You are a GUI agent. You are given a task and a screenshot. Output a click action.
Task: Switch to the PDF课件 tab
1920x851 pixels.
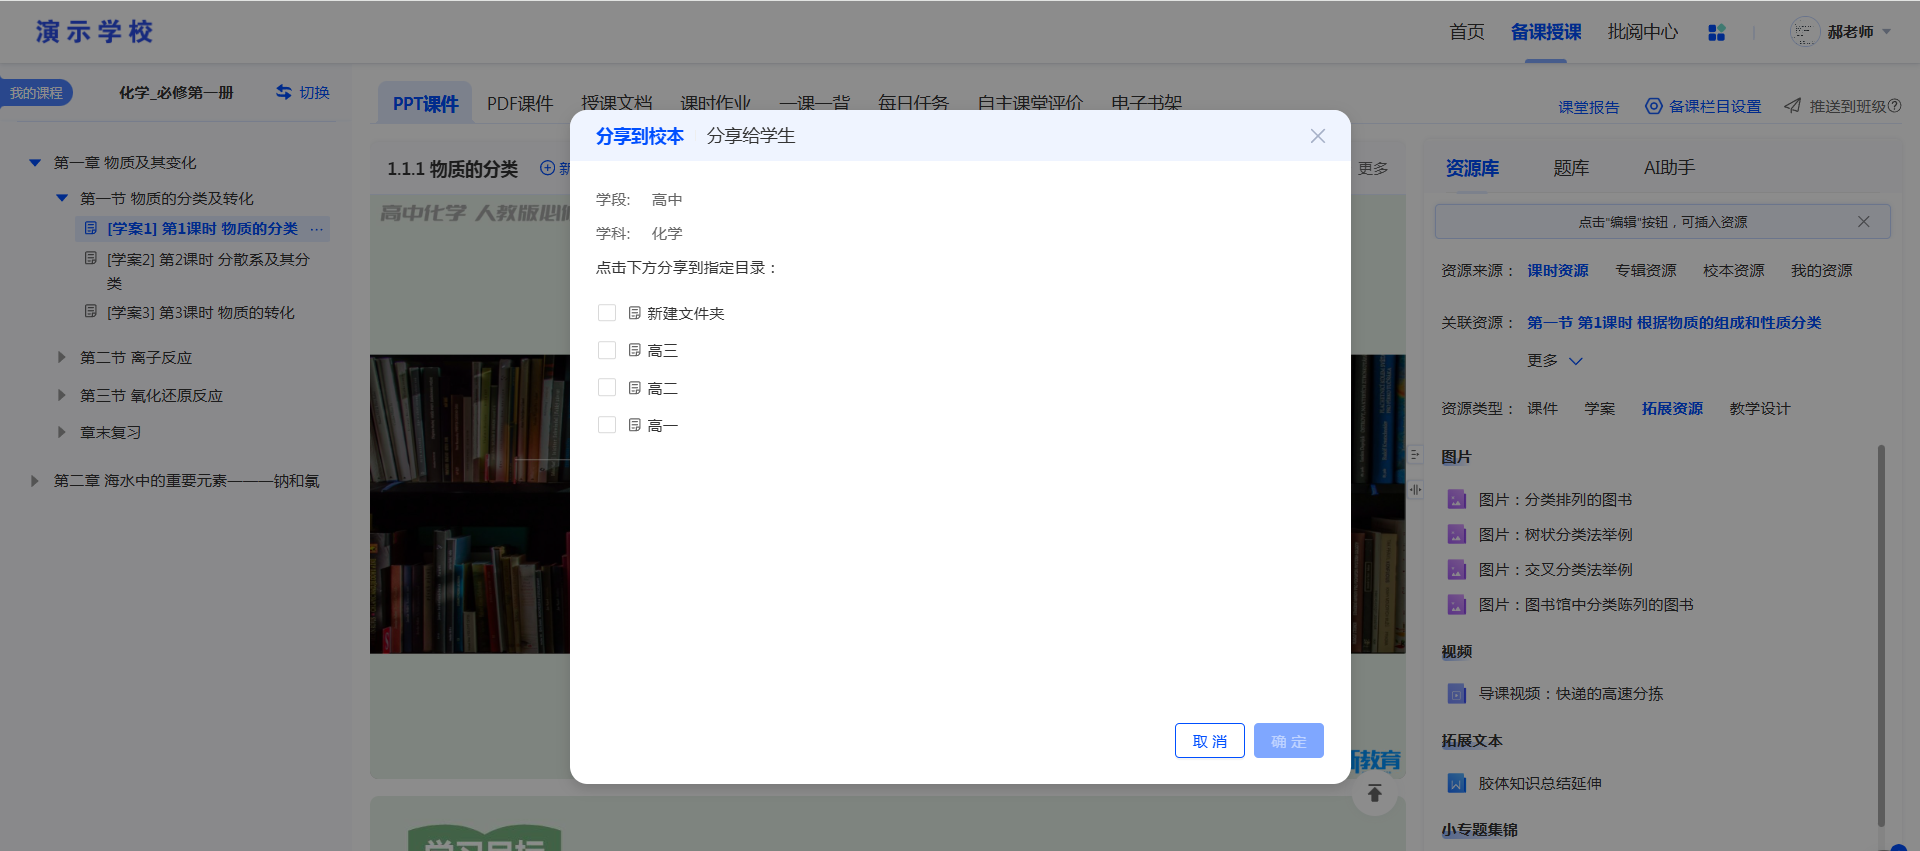pos(520,103)
